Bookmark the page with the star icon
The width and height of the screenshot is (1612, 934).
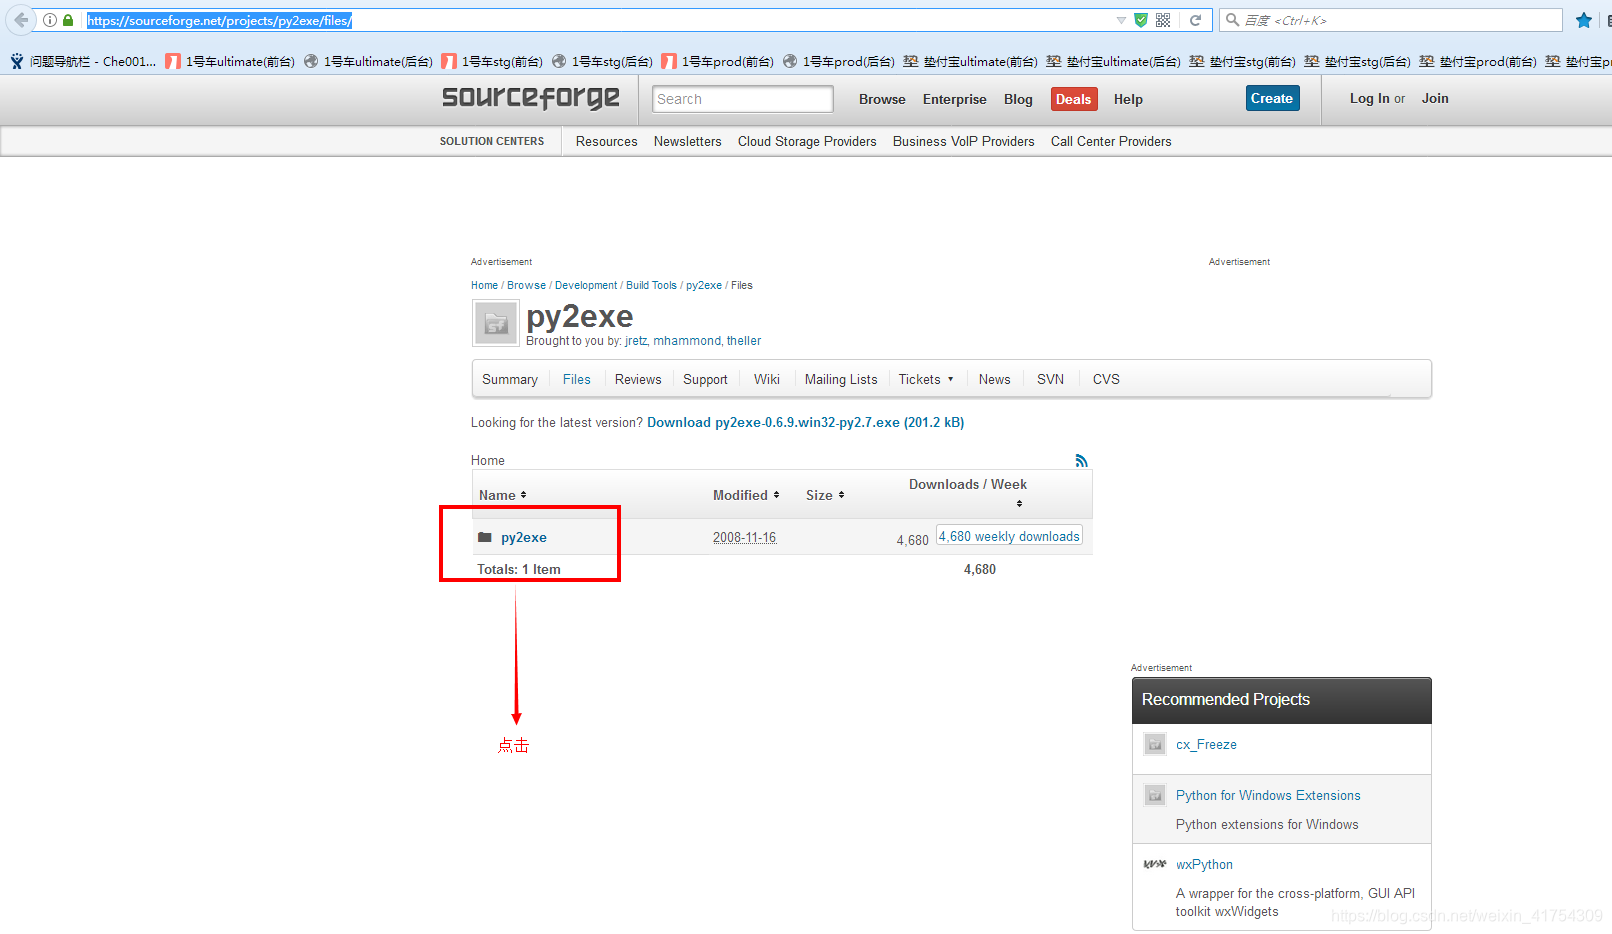click(1584, 20)
